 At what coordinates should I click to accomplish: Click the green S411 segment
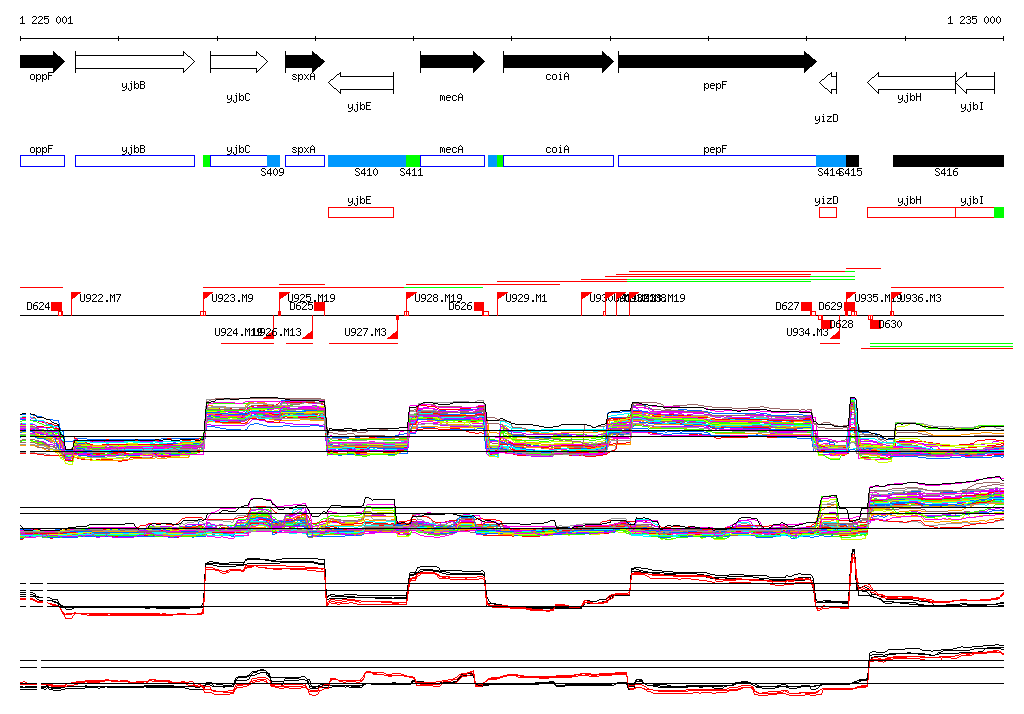(x=413, y=161)
